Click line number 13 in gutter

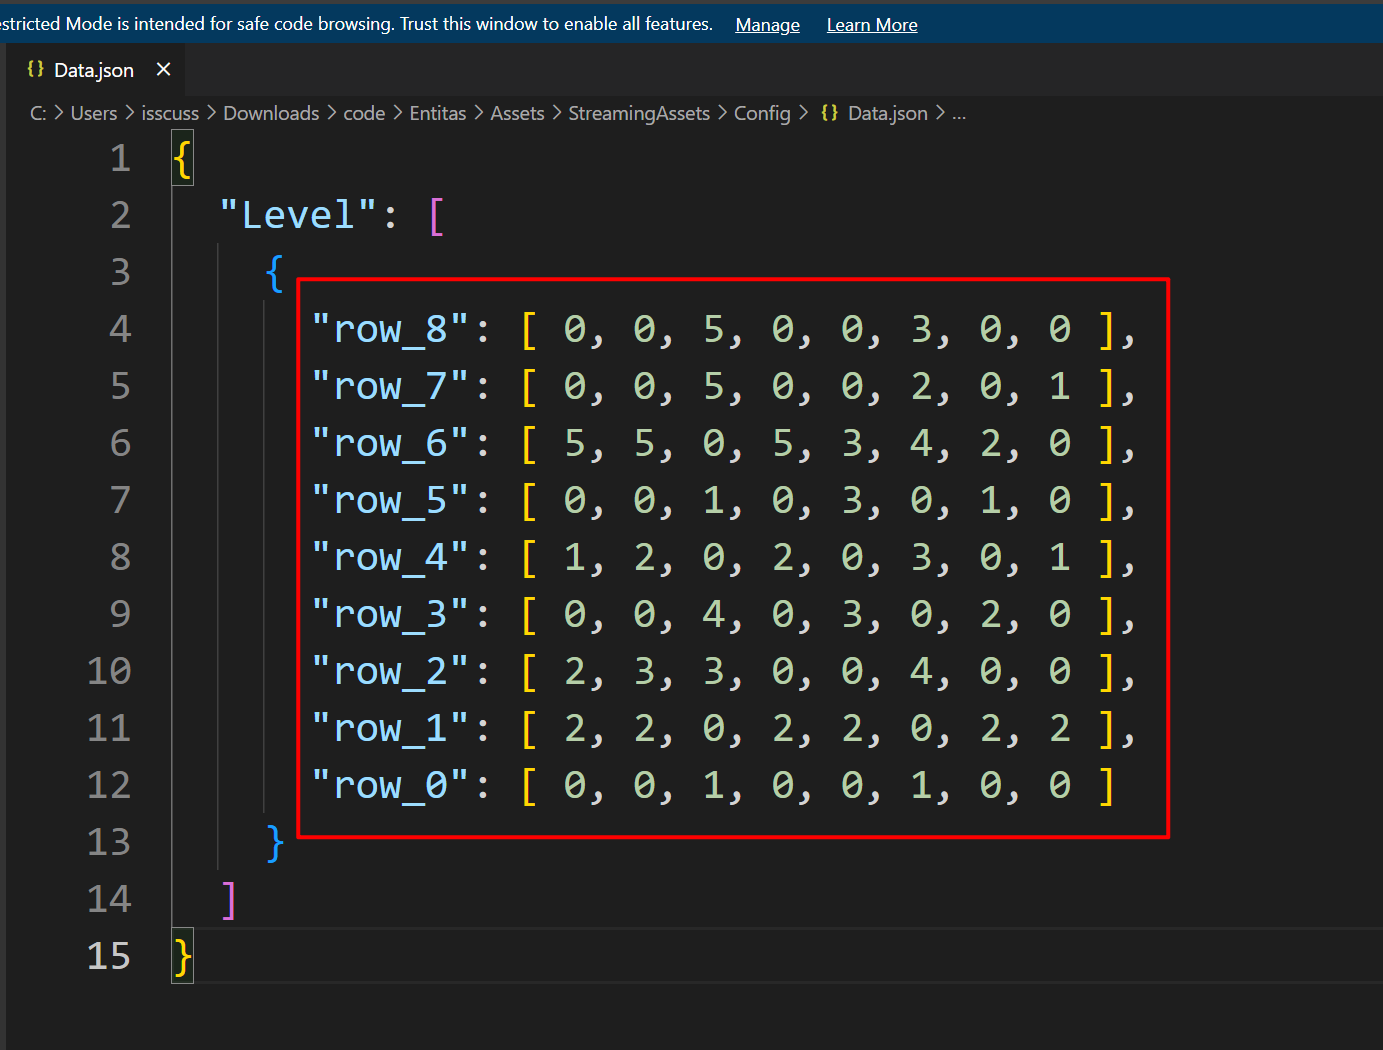coord(109,842)
